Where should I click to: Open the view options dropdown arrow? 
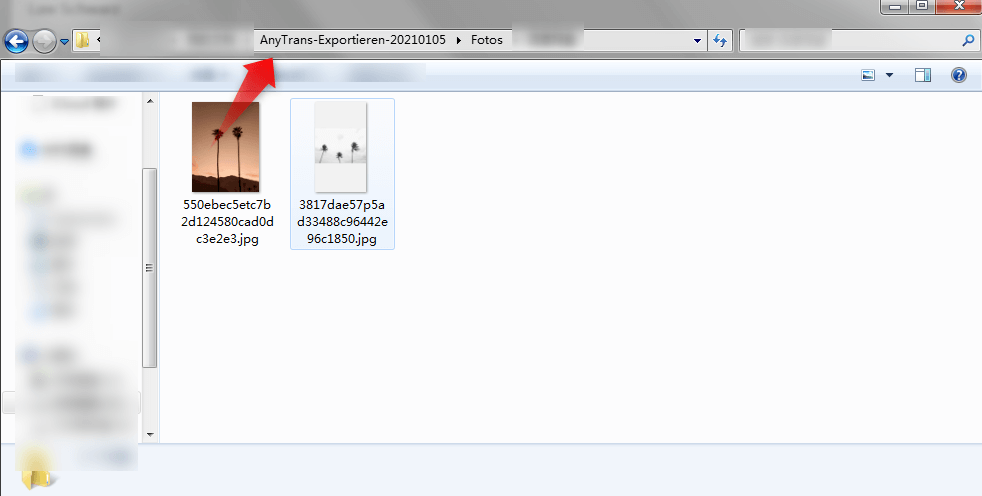tap(889, 75)
